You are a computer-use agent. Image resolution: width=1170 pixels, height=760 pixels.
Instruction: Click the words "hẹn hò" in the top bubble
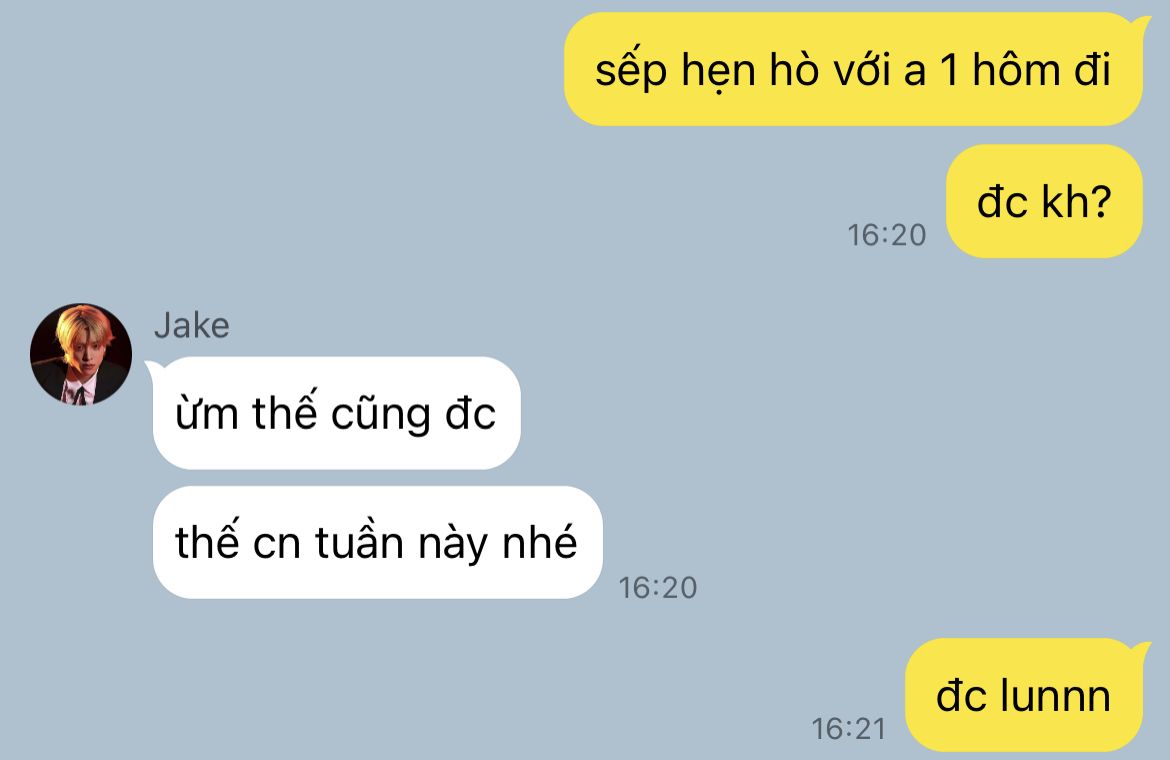pos(751,70)
